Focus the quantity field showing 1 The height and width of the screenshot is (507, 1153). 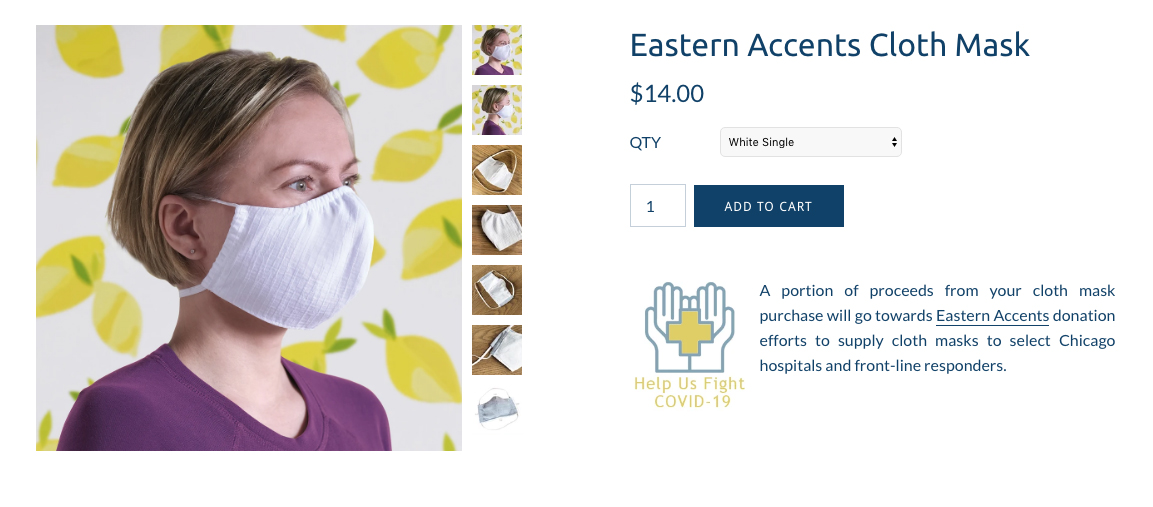click(657, 206)
